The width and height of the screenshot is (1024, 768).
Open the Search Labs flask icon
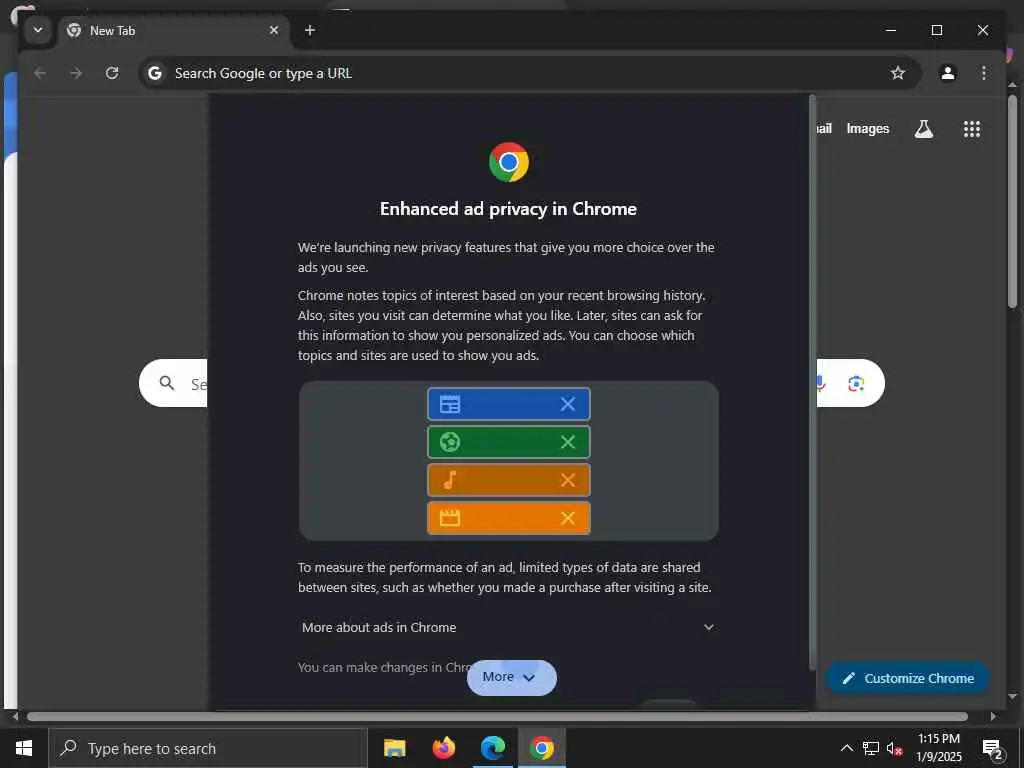923,129
